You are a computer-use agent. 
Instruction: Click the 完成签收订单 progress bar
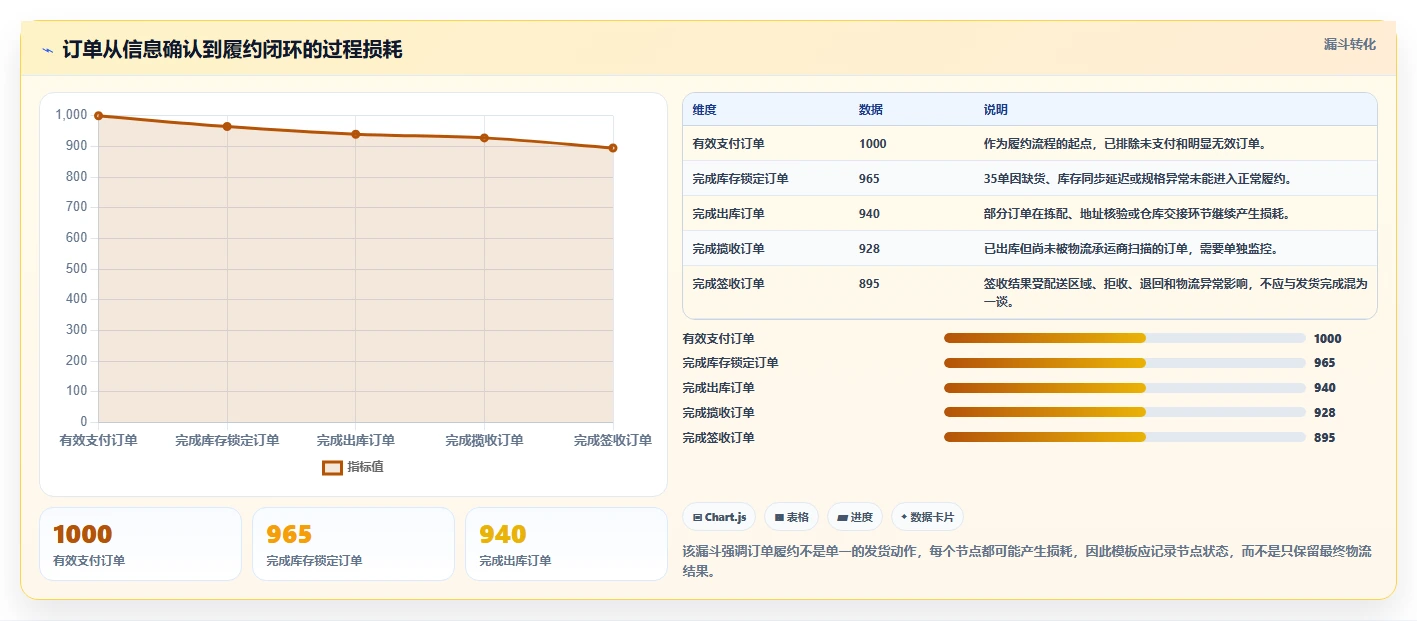(1125, 437)
